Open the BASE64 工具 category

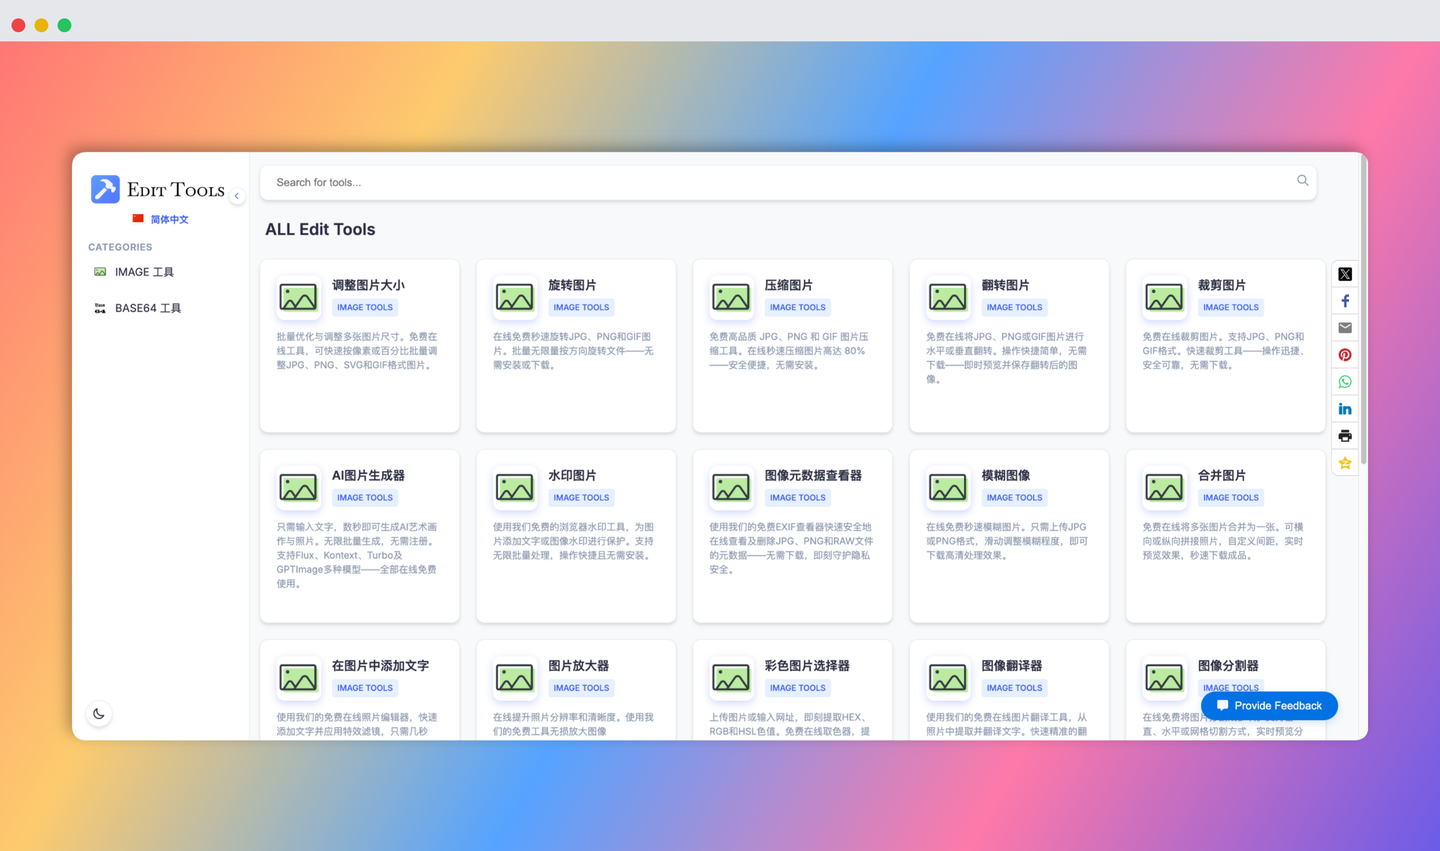click(148, 308)
